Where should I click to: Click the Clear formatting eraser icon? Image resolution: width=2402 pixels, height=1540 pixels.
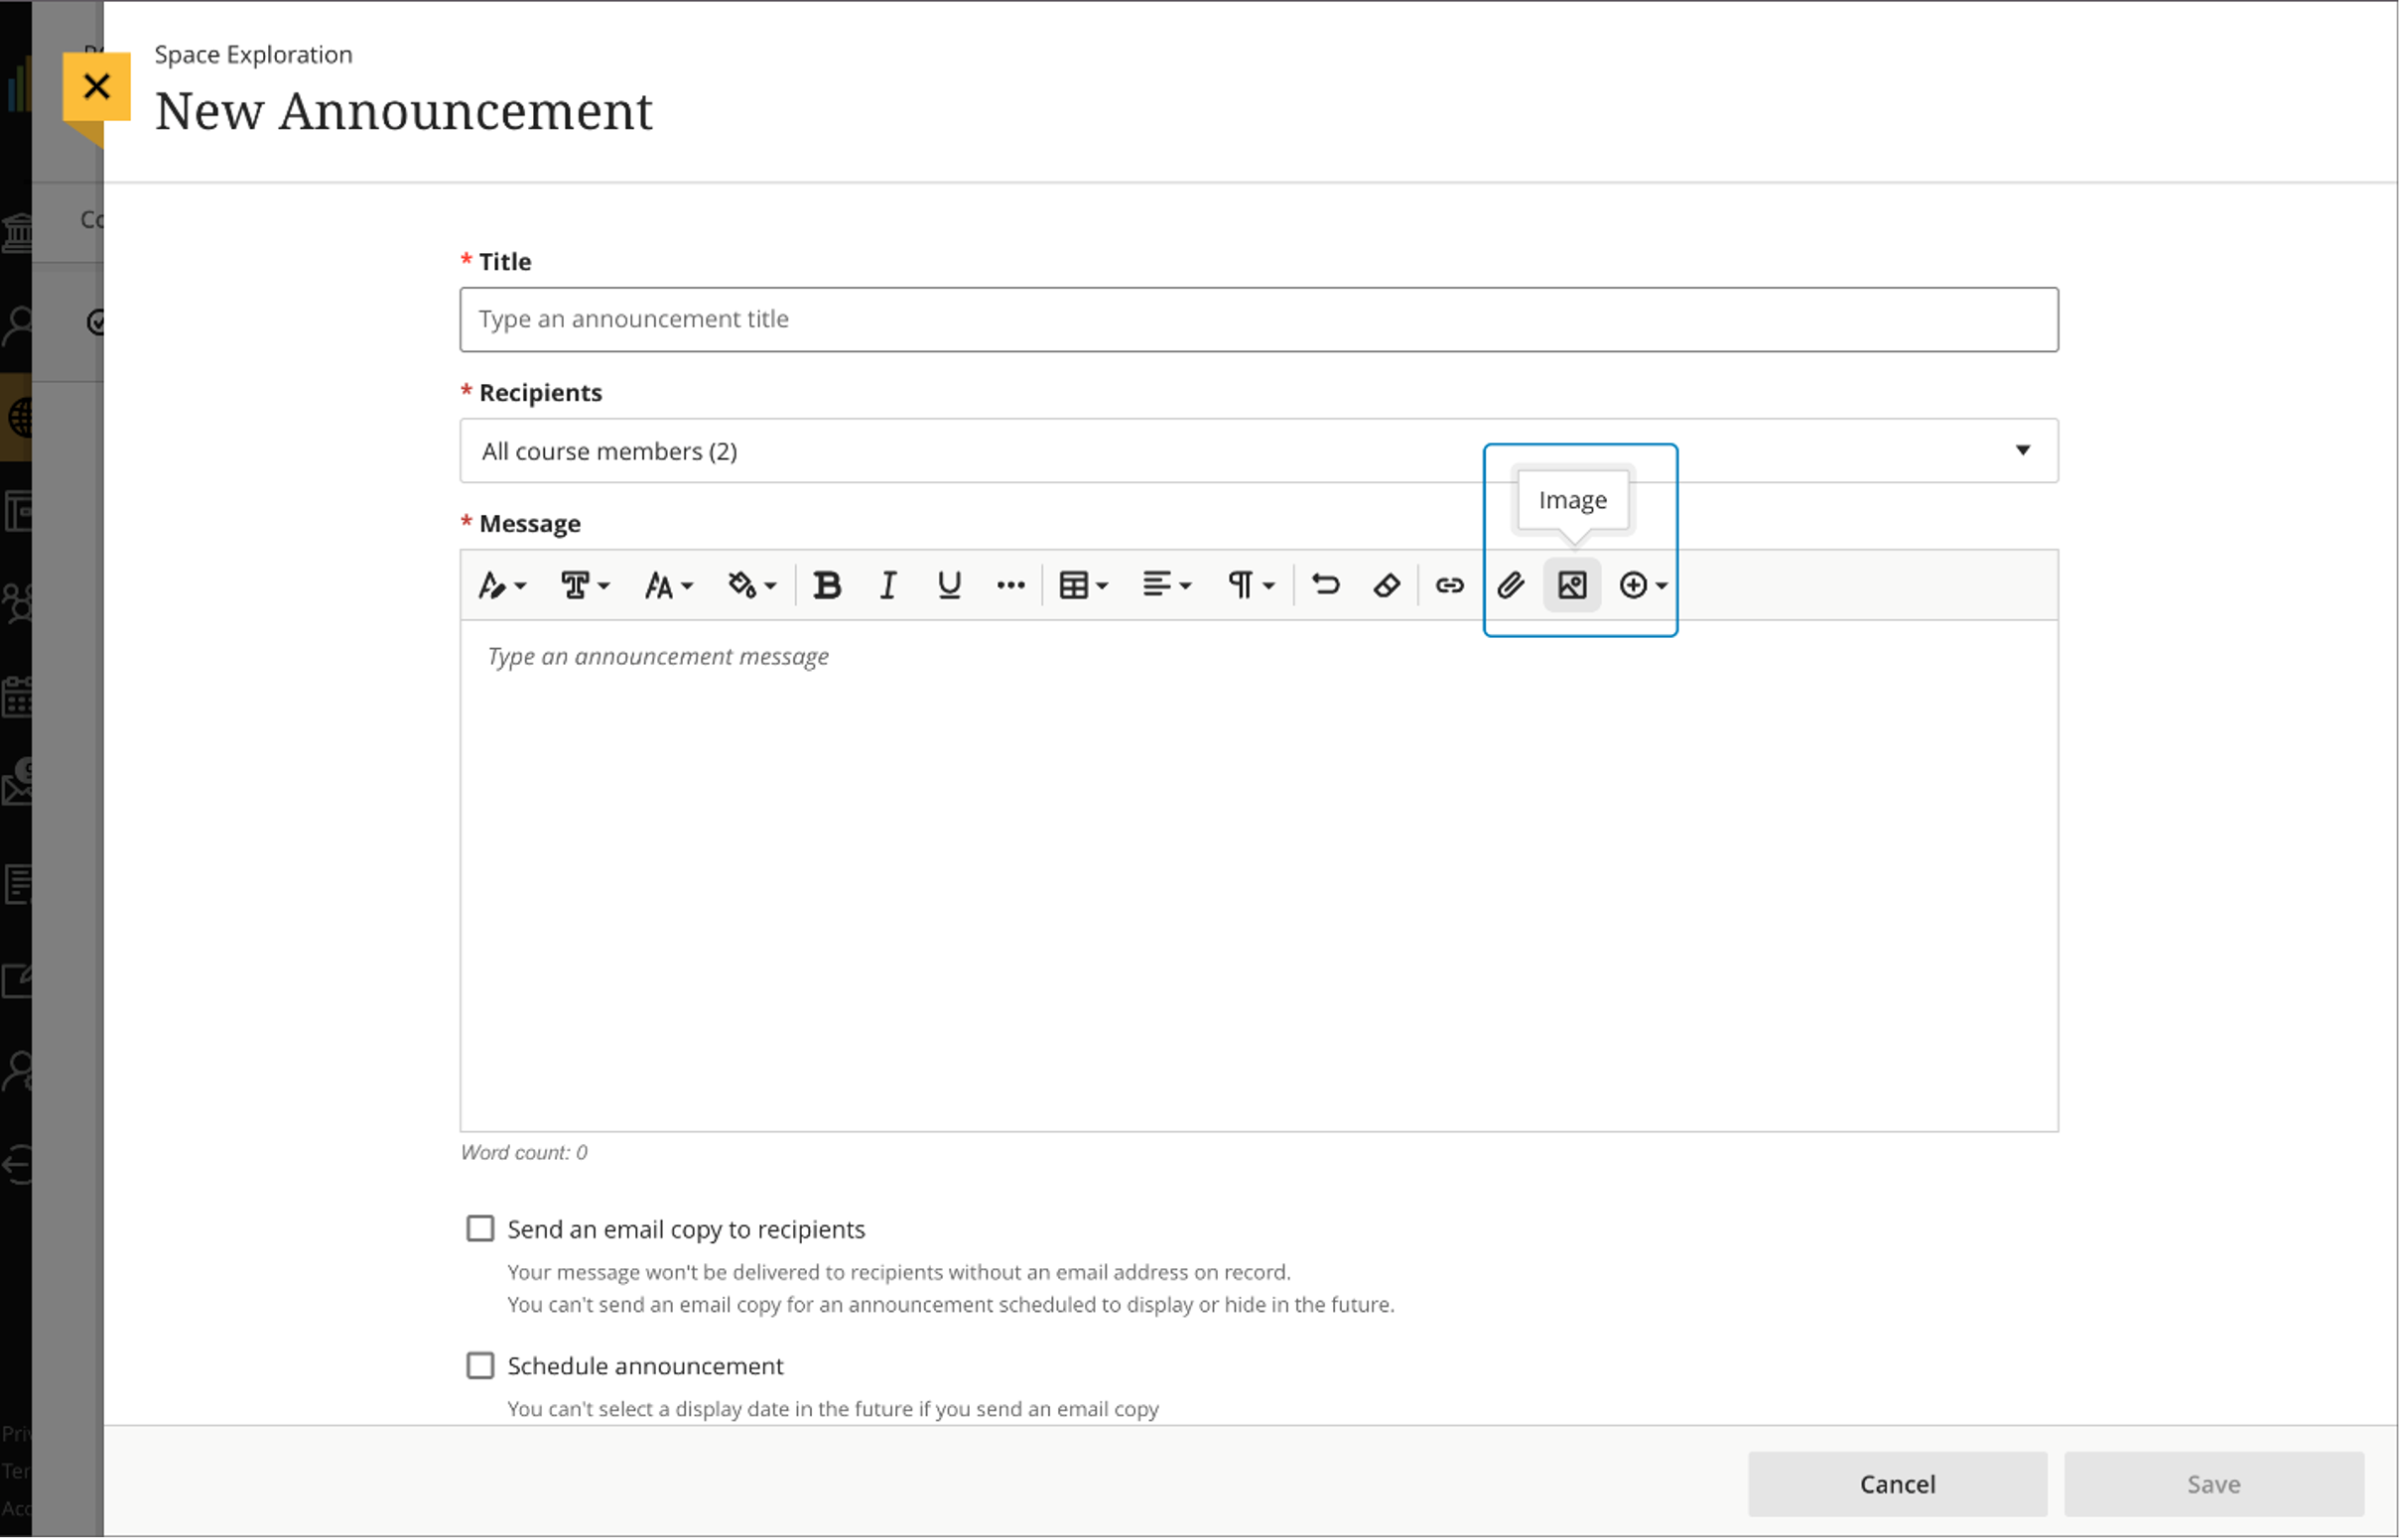click(1387, 585)
